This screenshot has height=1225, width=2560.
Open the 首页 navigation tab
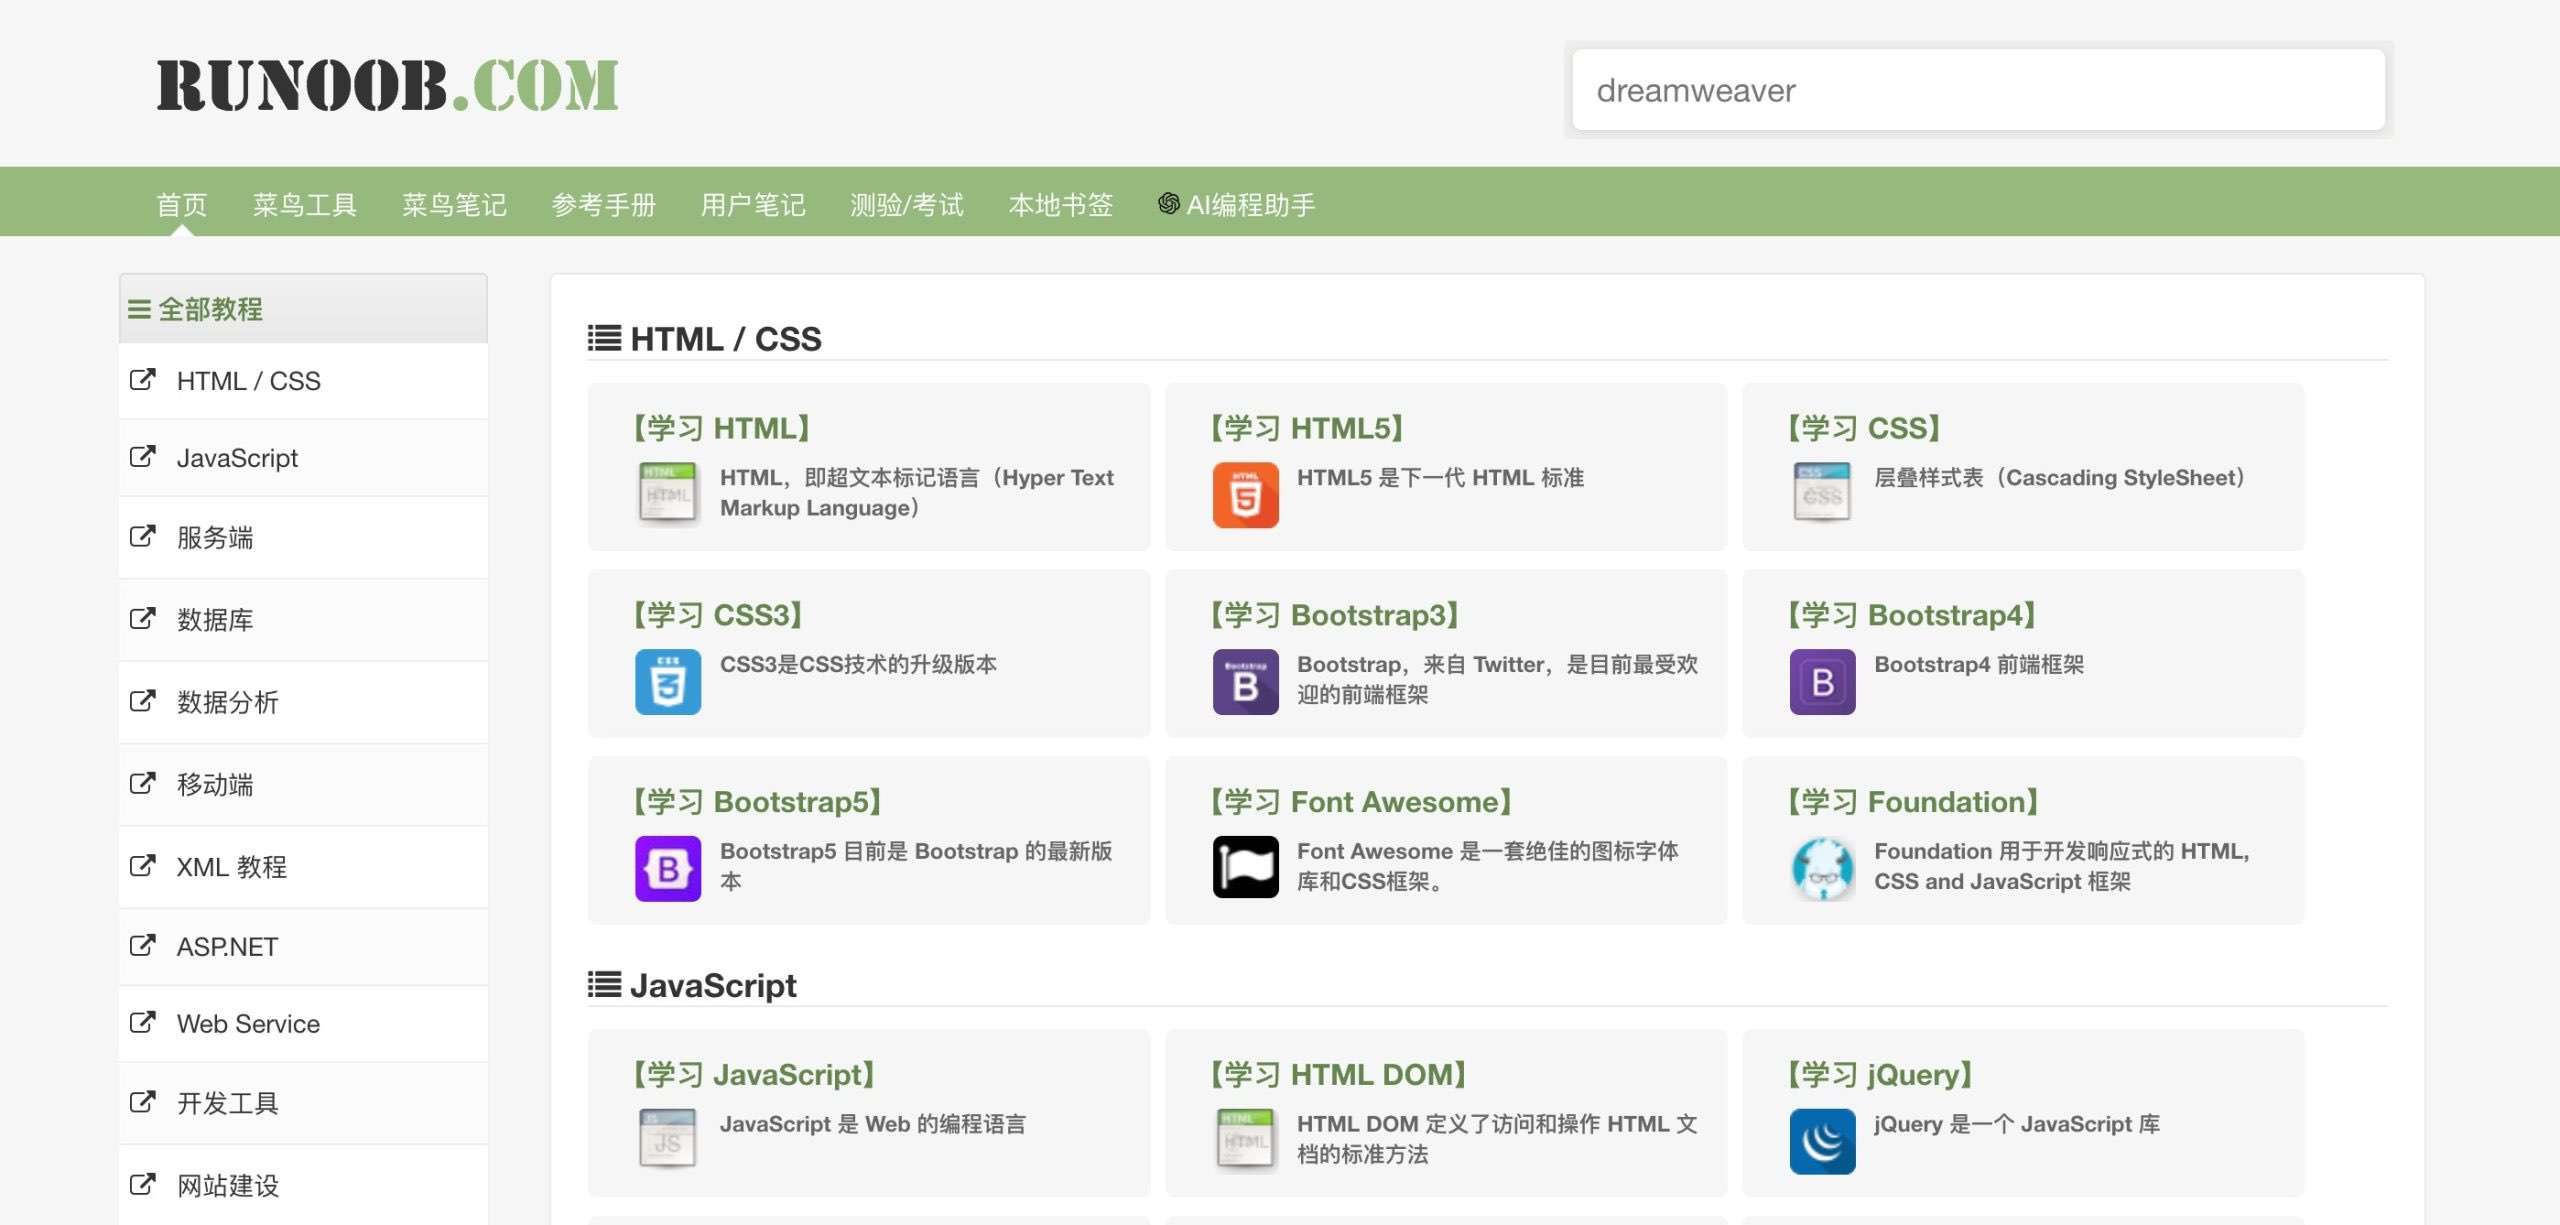pyautogui.click(x=182, y=204)
